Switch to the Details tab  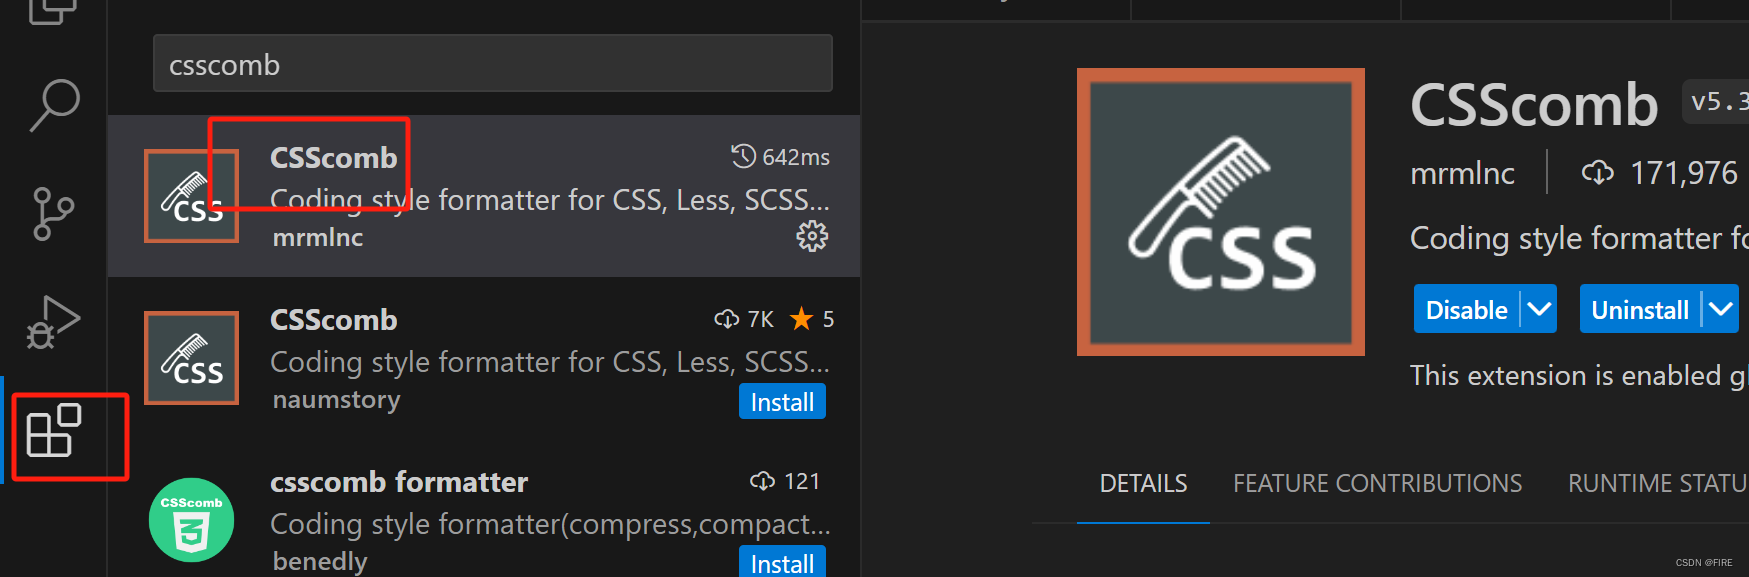point(1143,484)
